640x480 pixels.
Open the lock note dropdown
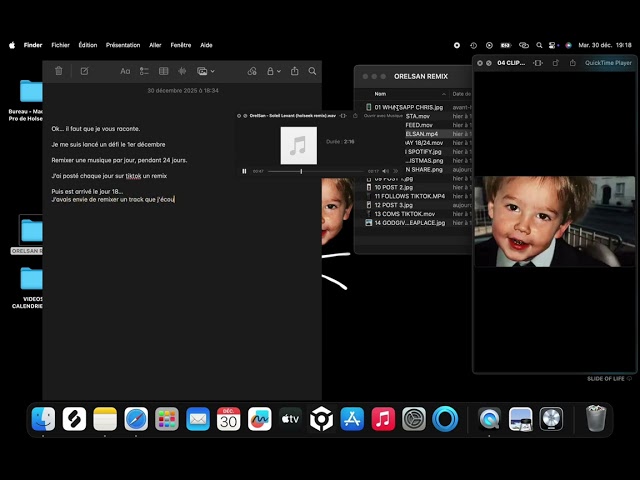(x=273, y=71)
